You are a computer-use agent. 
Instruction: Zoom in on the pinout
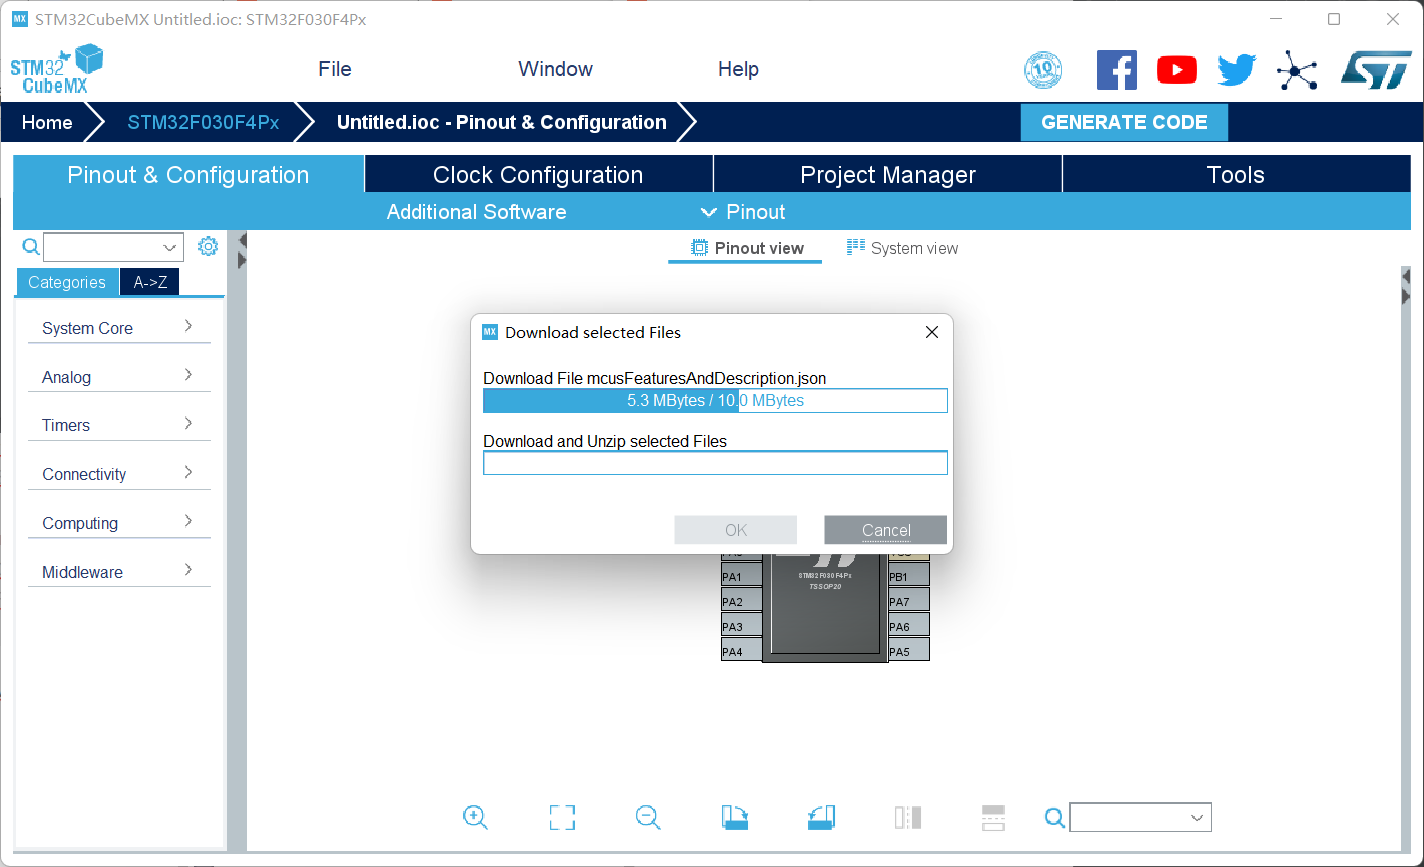(476, 818)
